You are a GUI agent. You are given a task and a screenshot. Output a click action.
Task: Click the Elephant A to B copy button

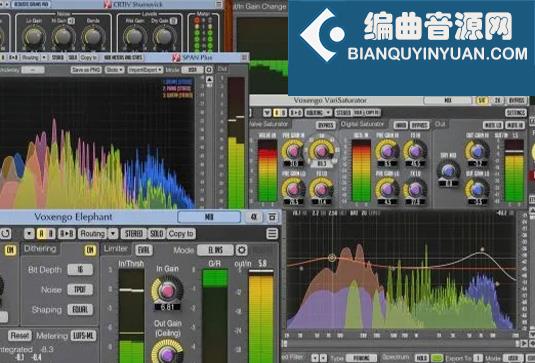pos(66,234)
